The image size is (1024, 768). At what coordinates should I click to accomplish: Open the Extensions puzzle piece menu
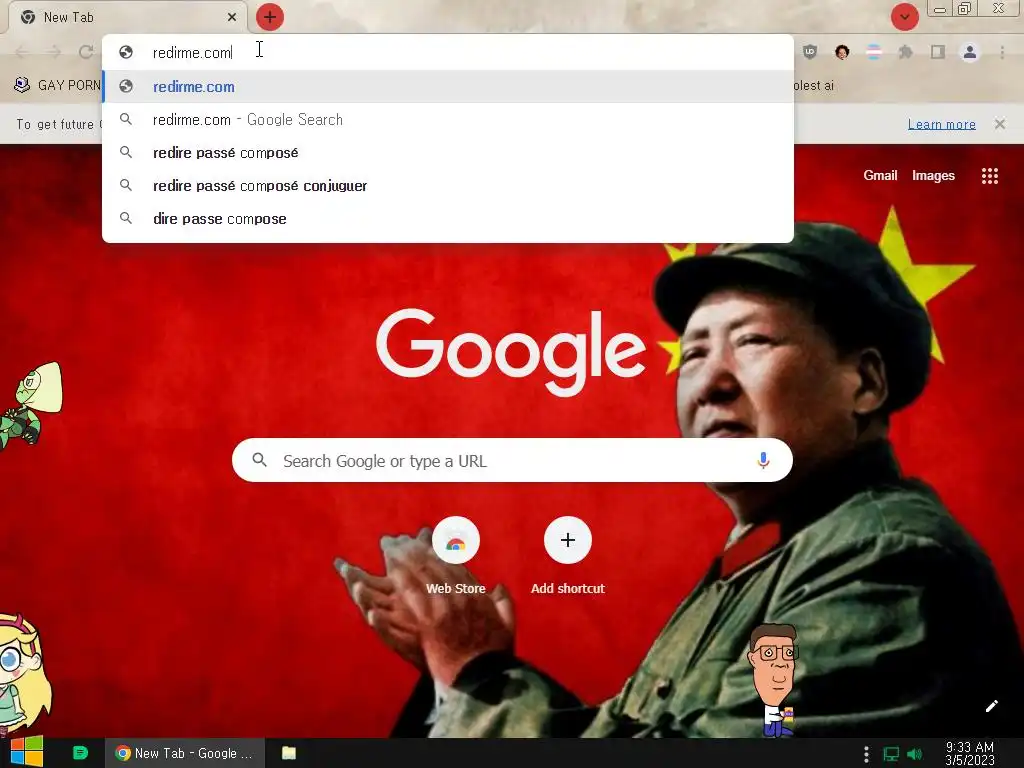coord(905,52)
